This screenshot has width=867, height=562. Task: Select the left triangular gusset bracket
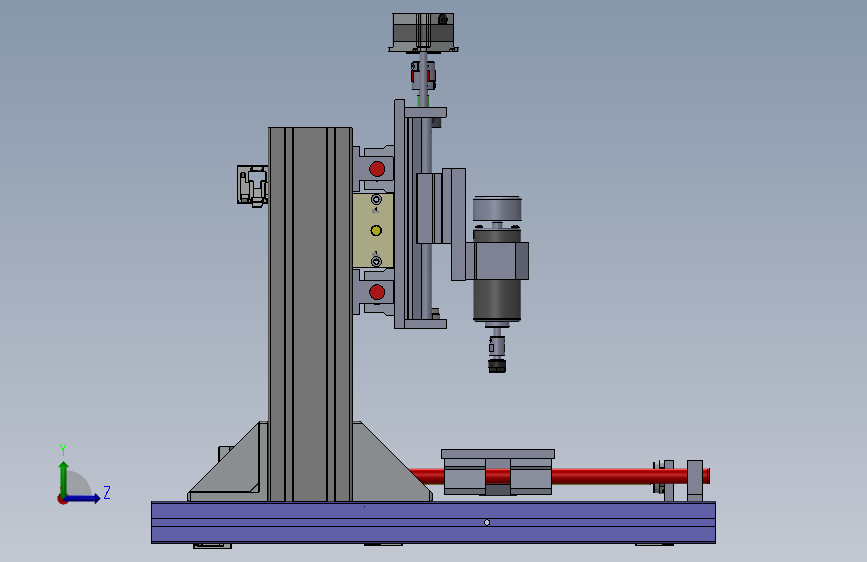coord(228,462)
